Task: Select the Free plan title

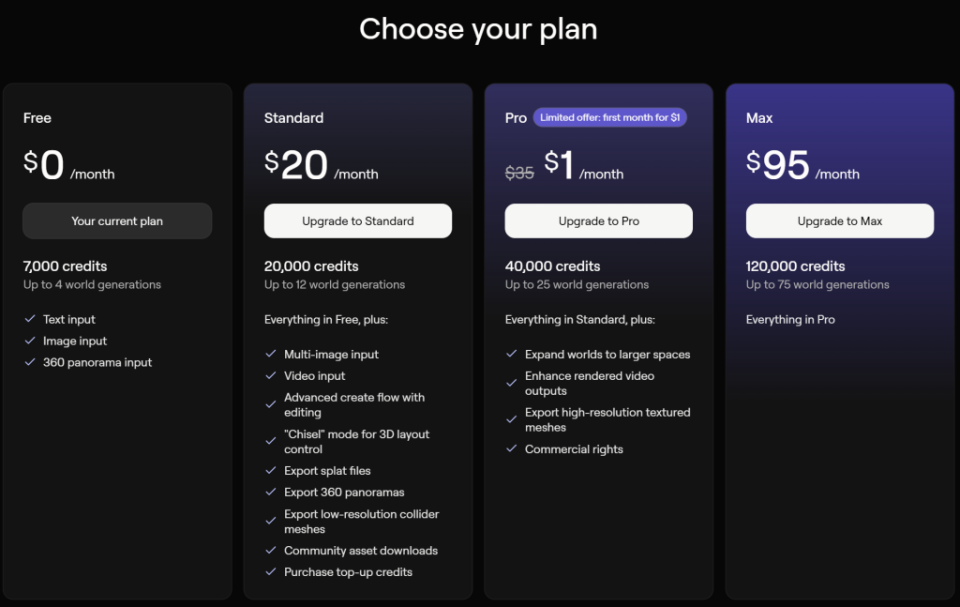Action: pyautogui.click(x=37, y=118)
